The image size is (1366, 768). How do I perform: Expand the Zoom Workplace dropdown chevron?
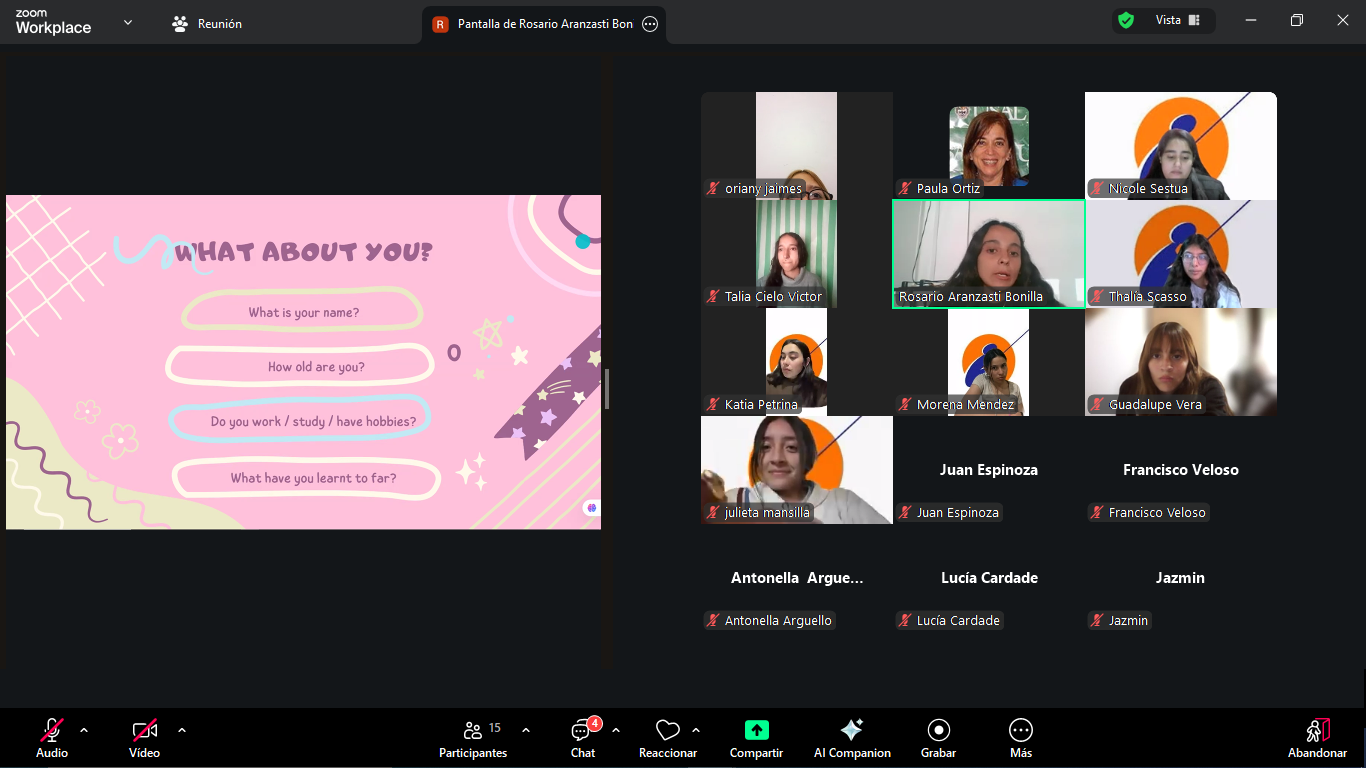point(128,22)
